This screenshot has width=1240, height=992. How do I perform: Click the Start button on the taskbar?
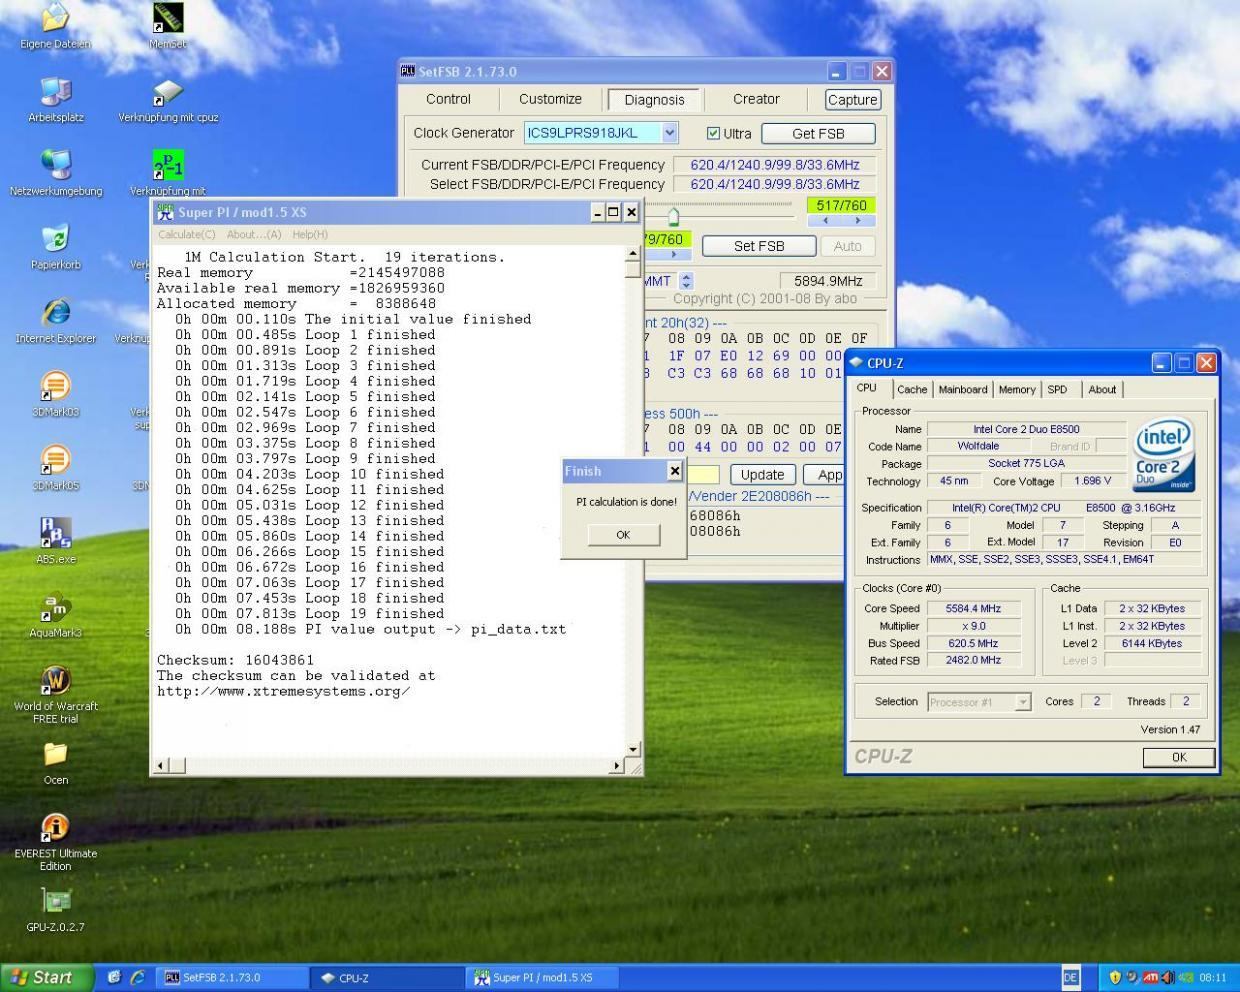coord(44,977)
